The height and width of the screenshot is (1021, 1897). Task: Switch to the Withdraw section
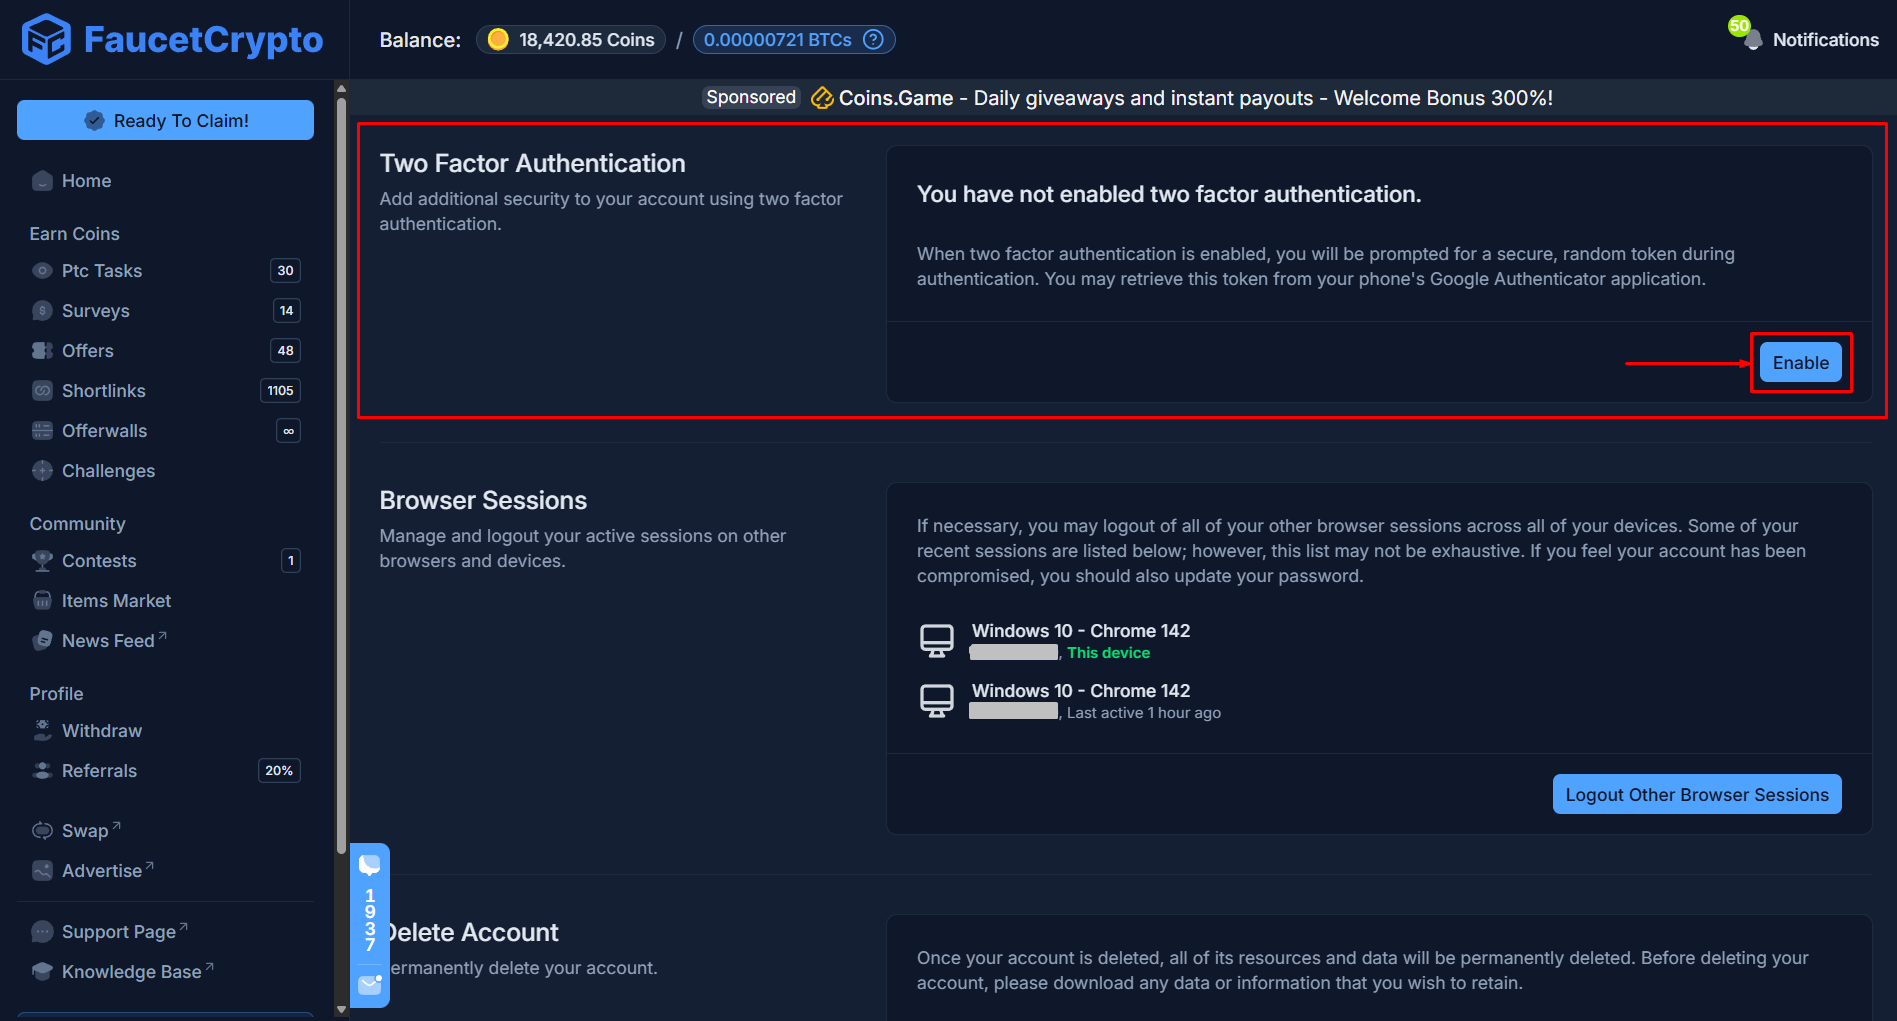coord(101,730)
